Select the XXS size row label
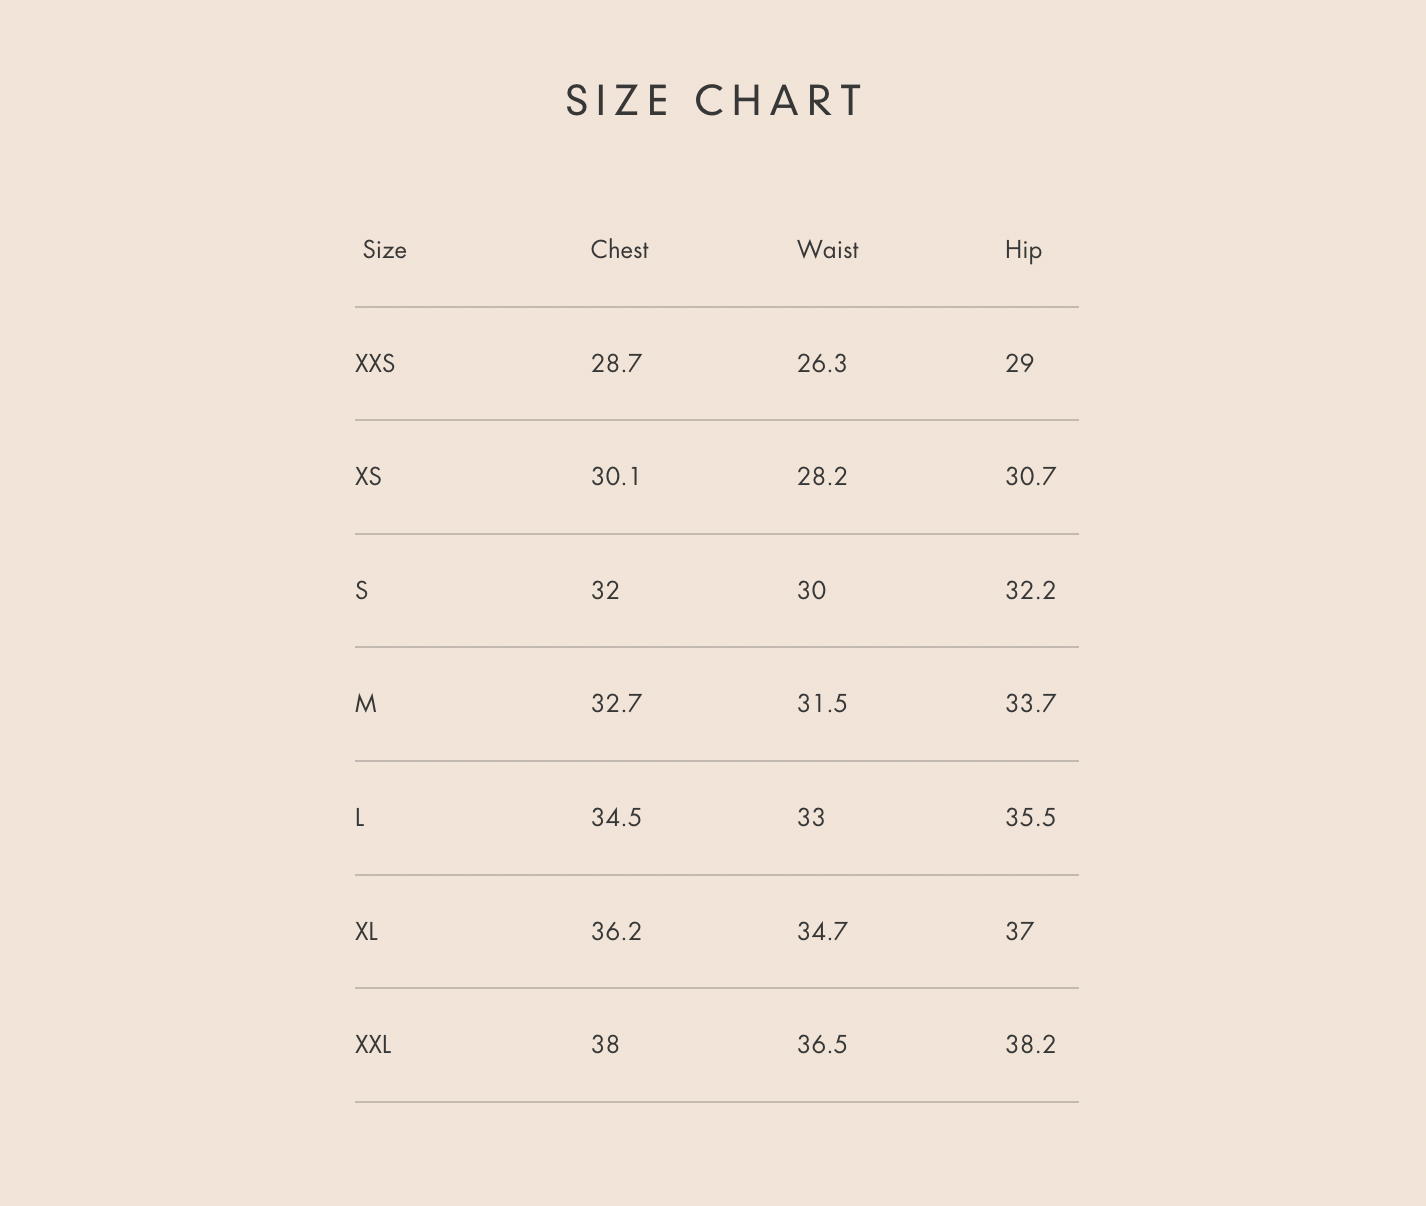 pos(375,364)
